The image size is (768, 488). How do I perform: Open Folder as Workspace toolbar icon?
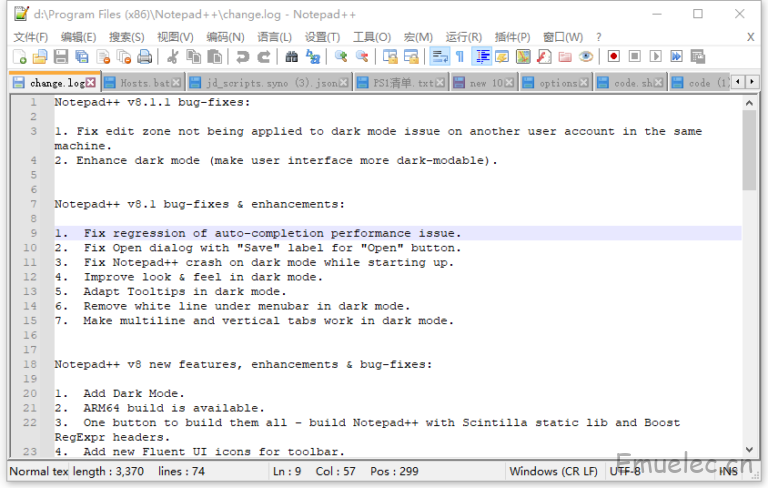565,57
